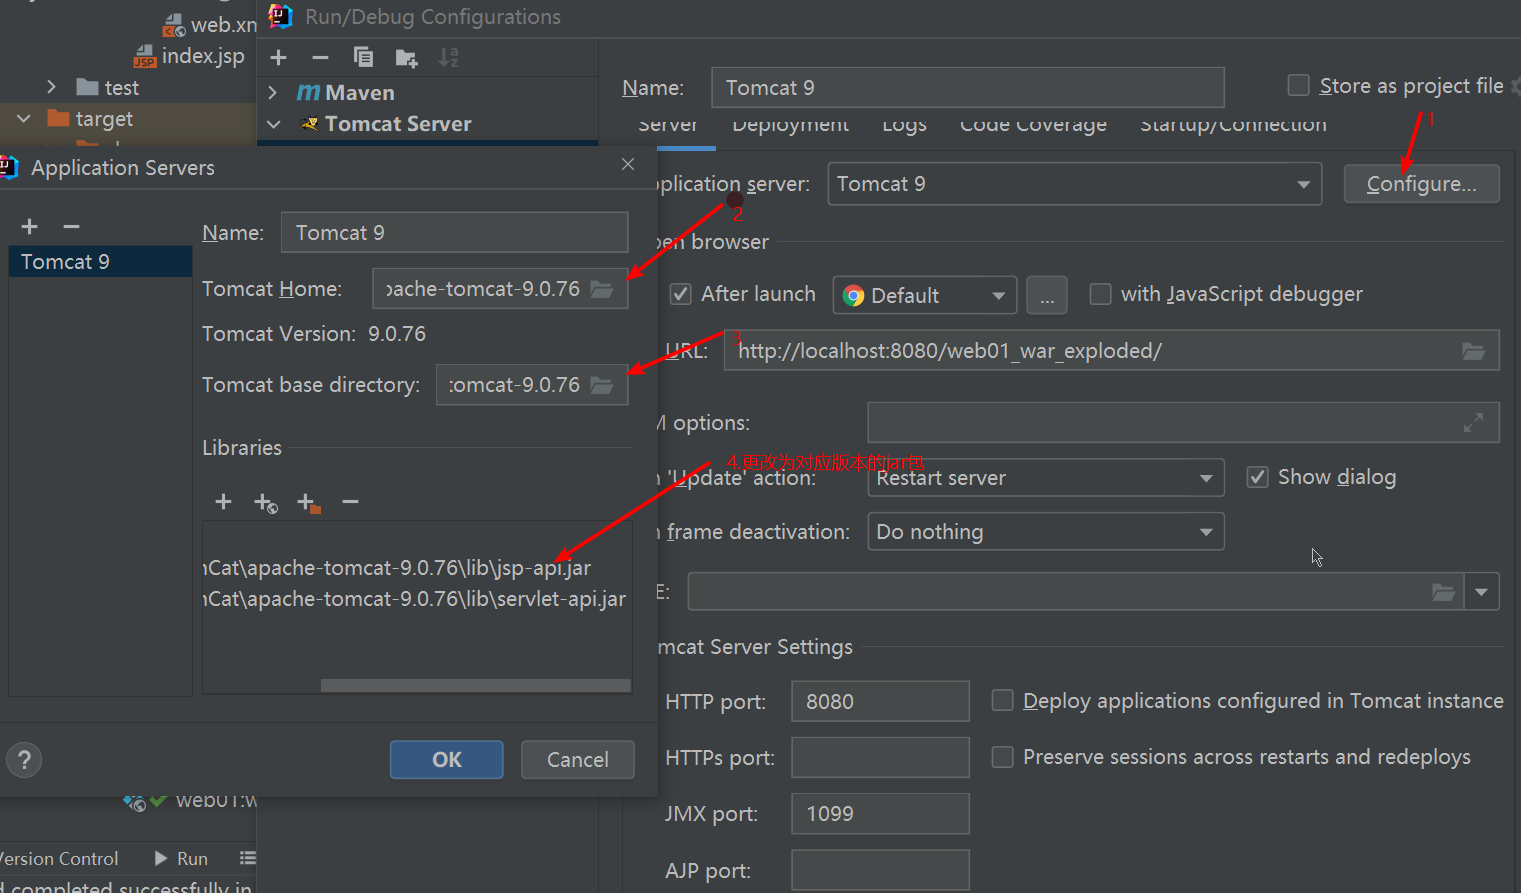Click empty AJP port field

point(880,870)
